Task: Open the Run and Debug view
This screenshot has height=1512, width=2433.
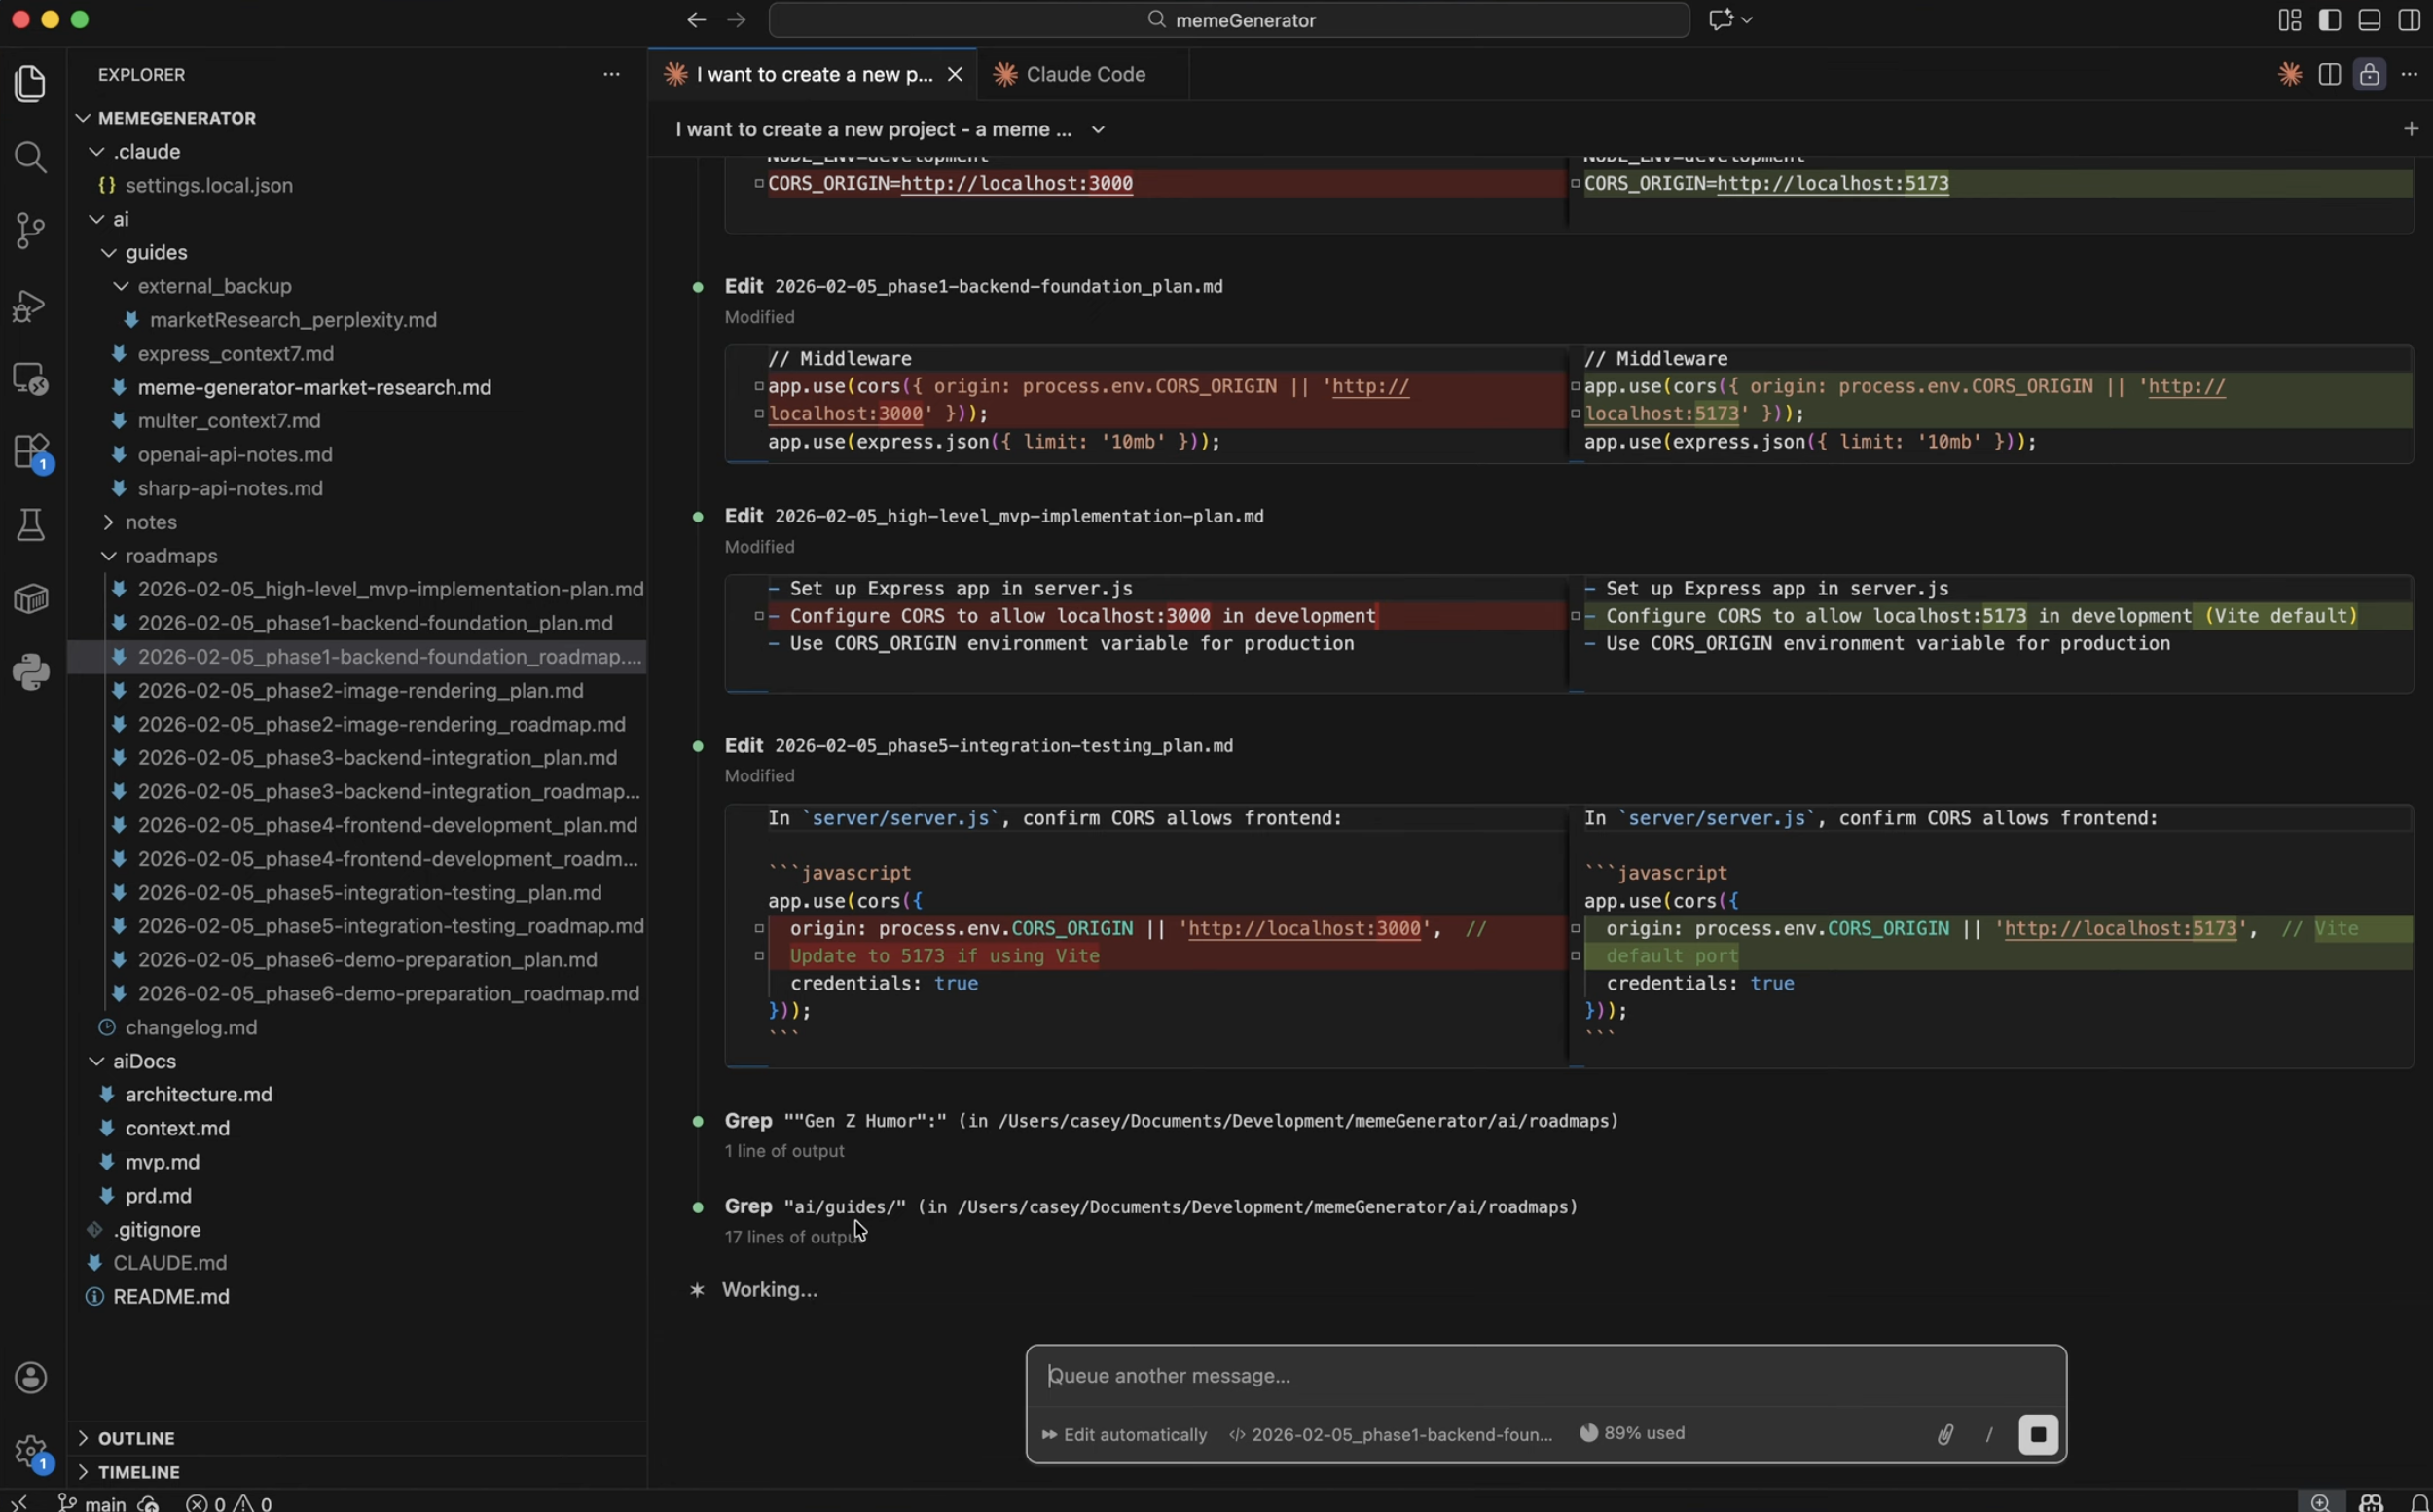Action: [x=31, y=305]
